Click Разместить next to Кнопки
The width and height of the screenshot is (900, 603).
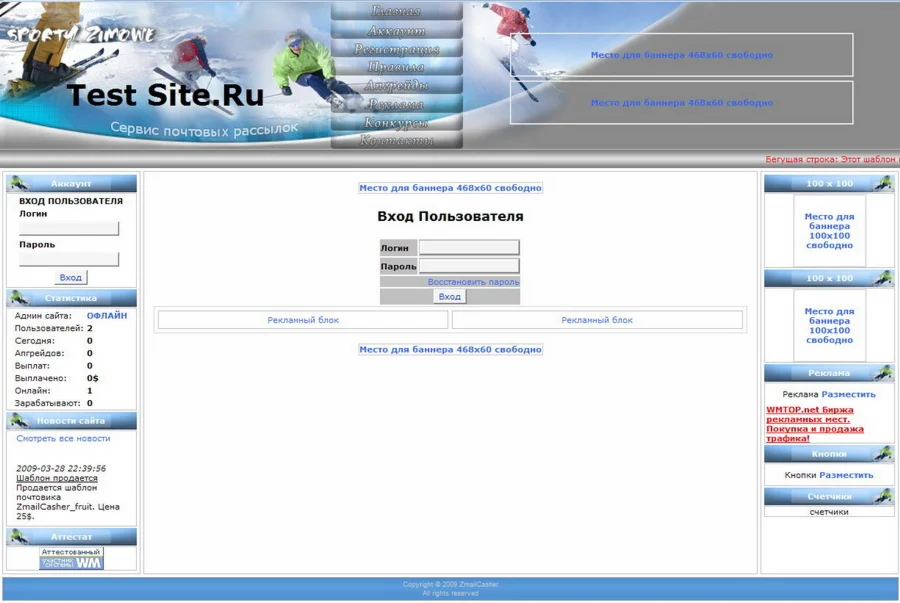click(846, 475)
